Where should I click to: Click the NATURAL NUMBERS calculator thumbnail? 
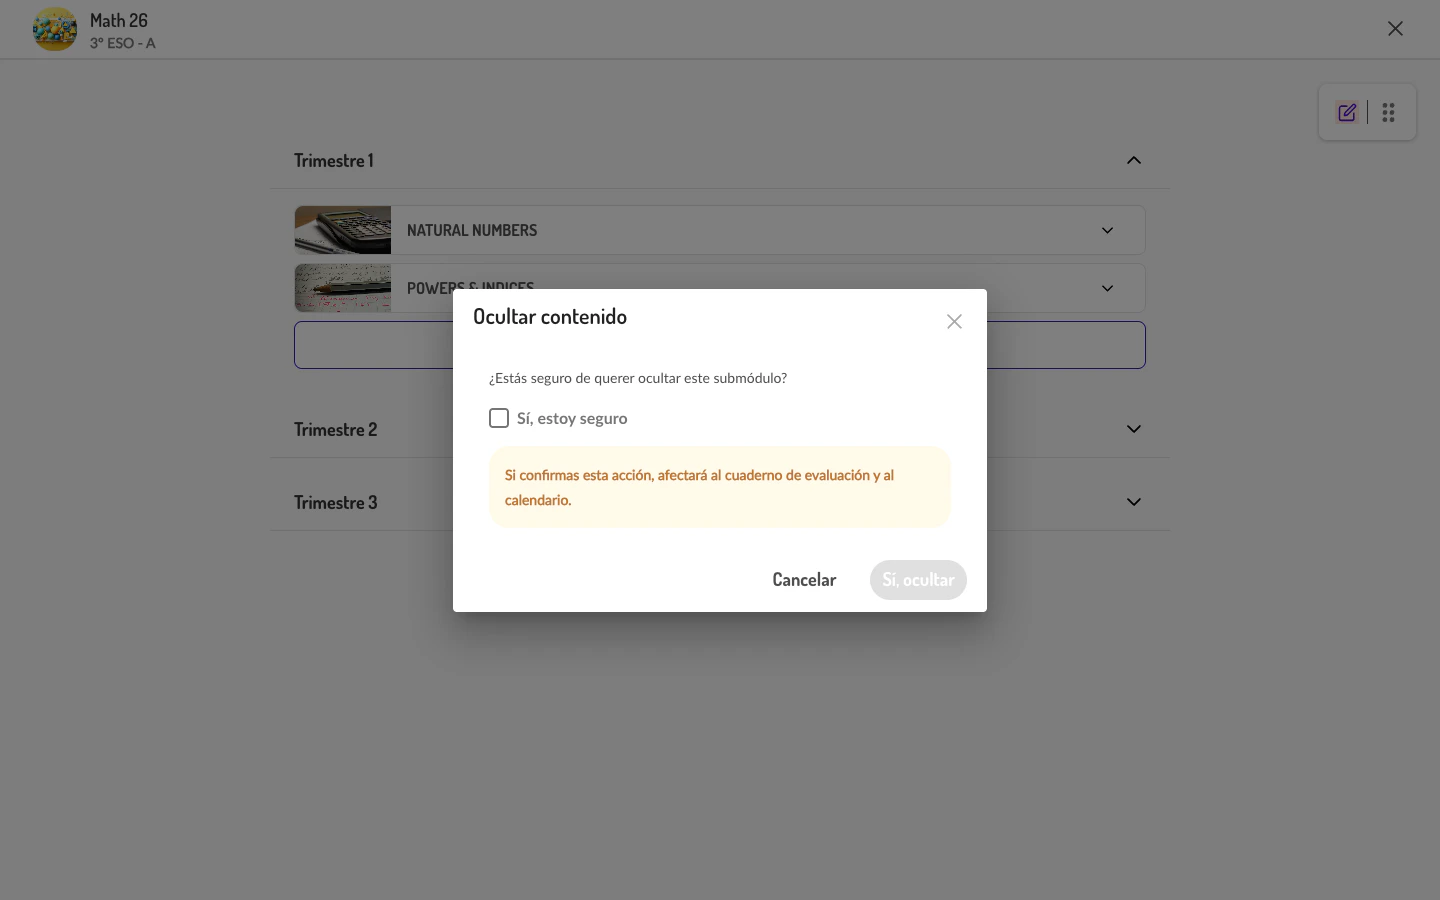click(343, 229)
